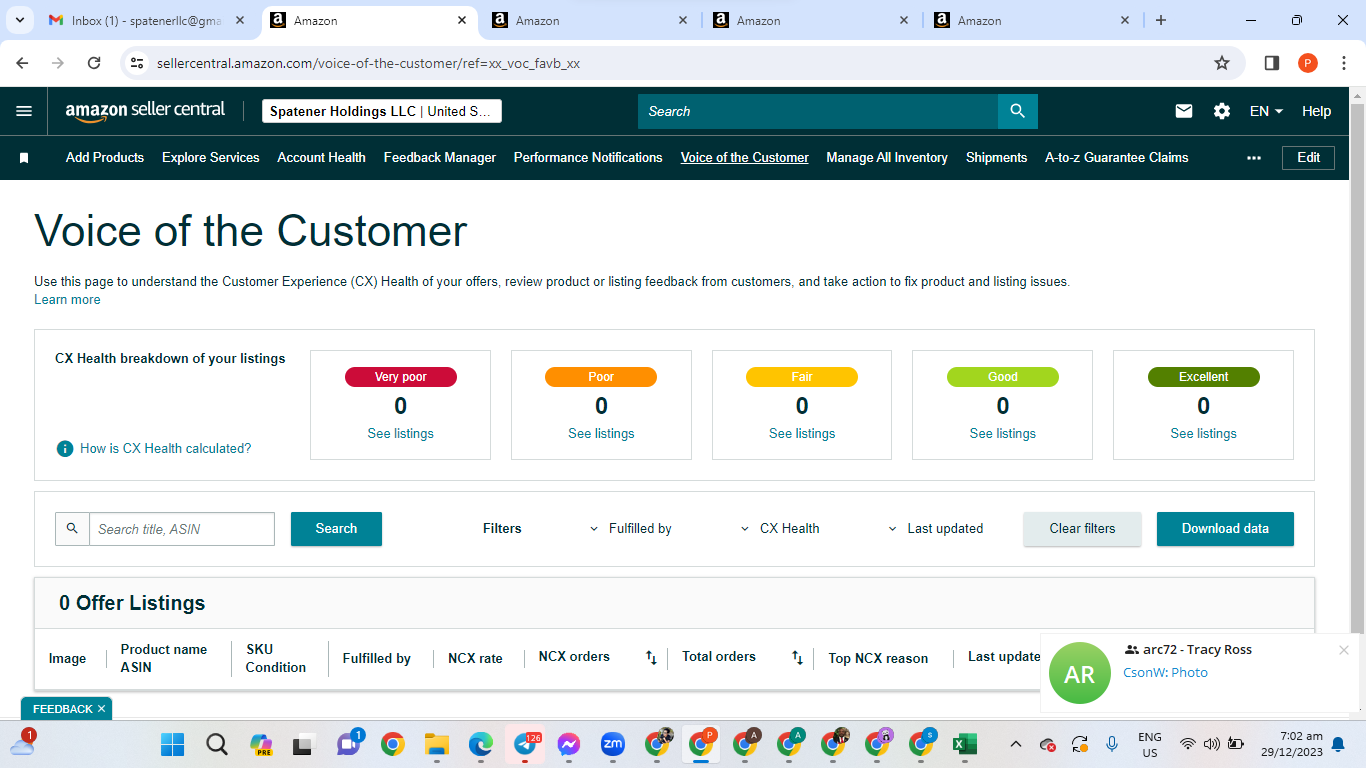1366x768 pixels.
Task: Click the magnifier icon beside Search title, ASIN
Action: 72,529
